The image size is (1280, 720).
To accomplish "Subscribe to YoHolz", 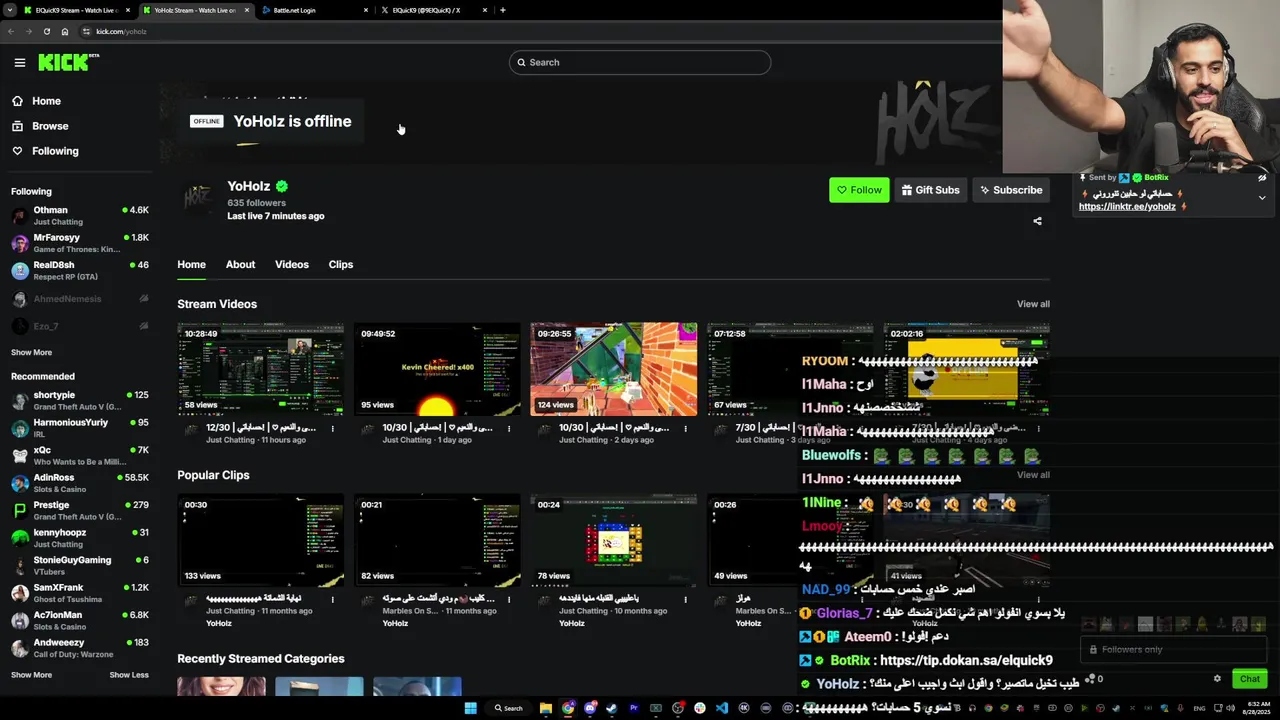I will click(x=1011, y=190).
